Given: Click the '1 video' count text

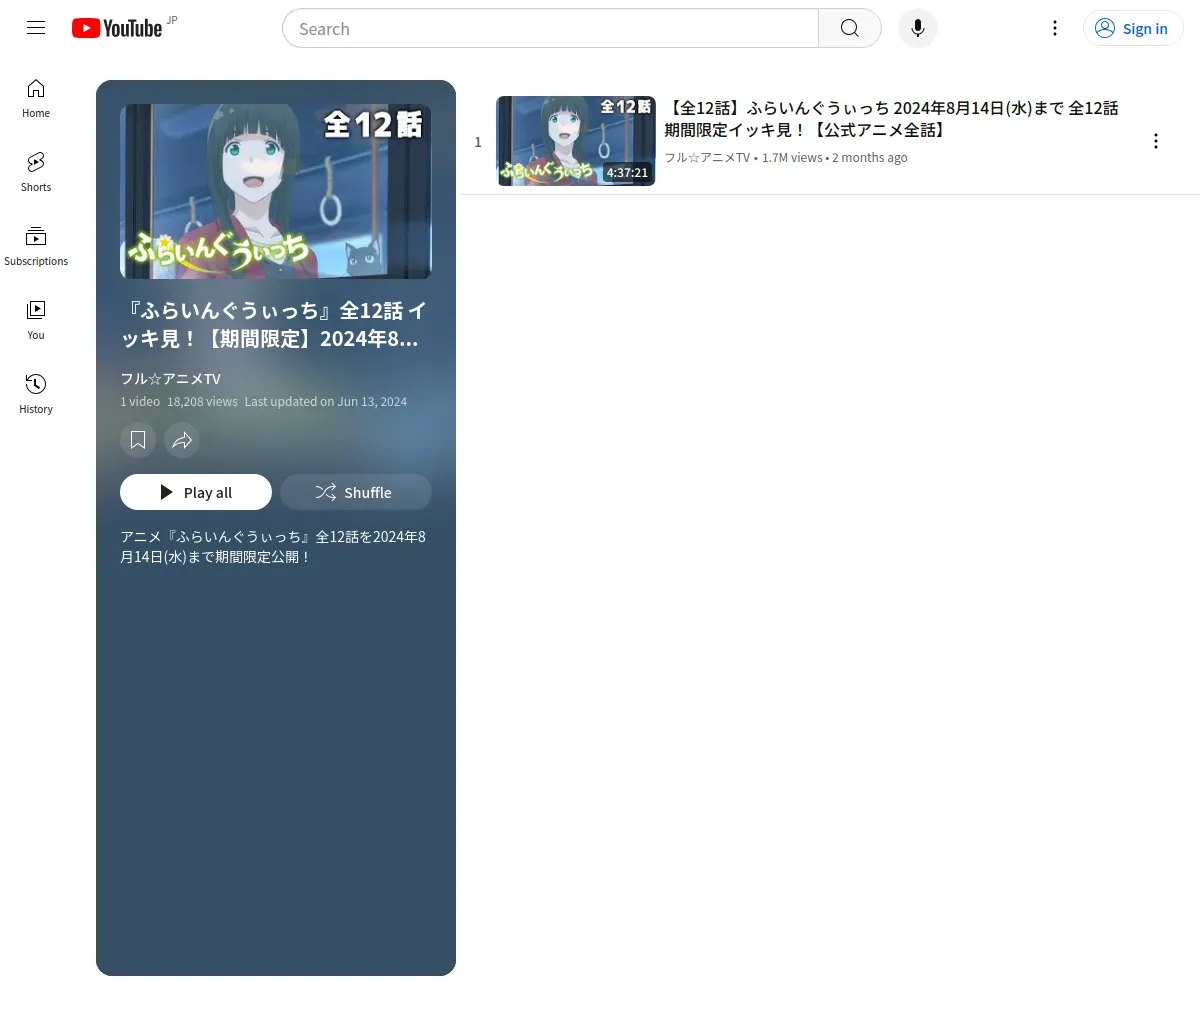Looking at the screenshot, I should (x=140, y=402).
